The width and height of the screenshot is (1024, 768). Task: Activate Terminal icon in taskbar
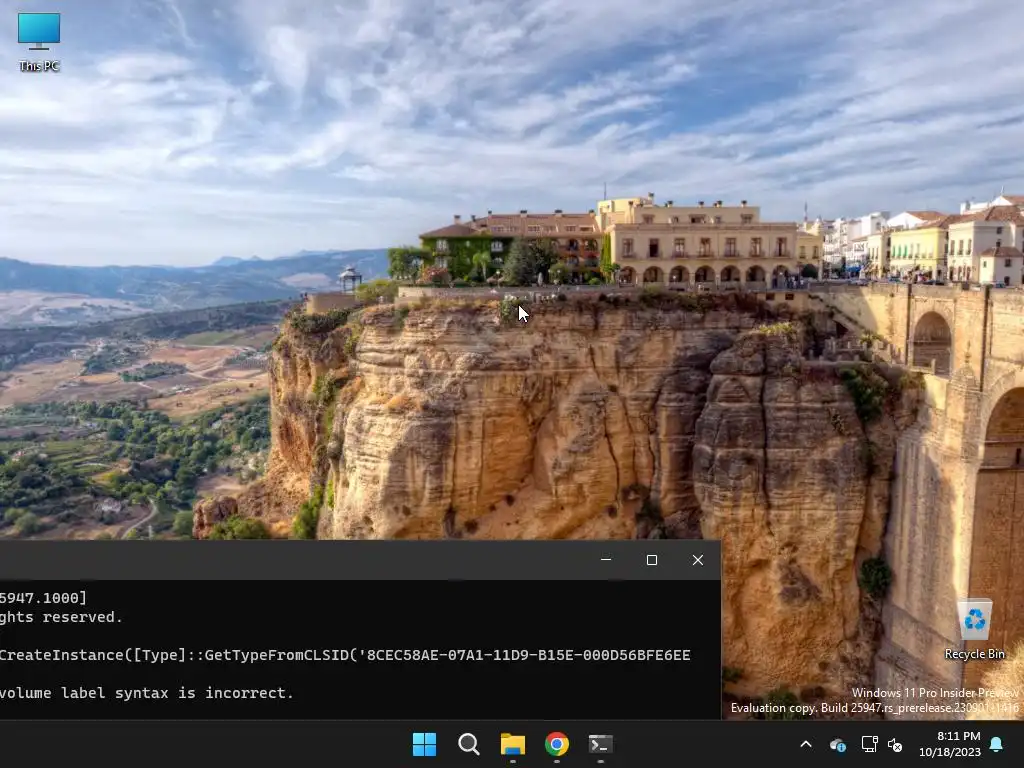[601, 744]
